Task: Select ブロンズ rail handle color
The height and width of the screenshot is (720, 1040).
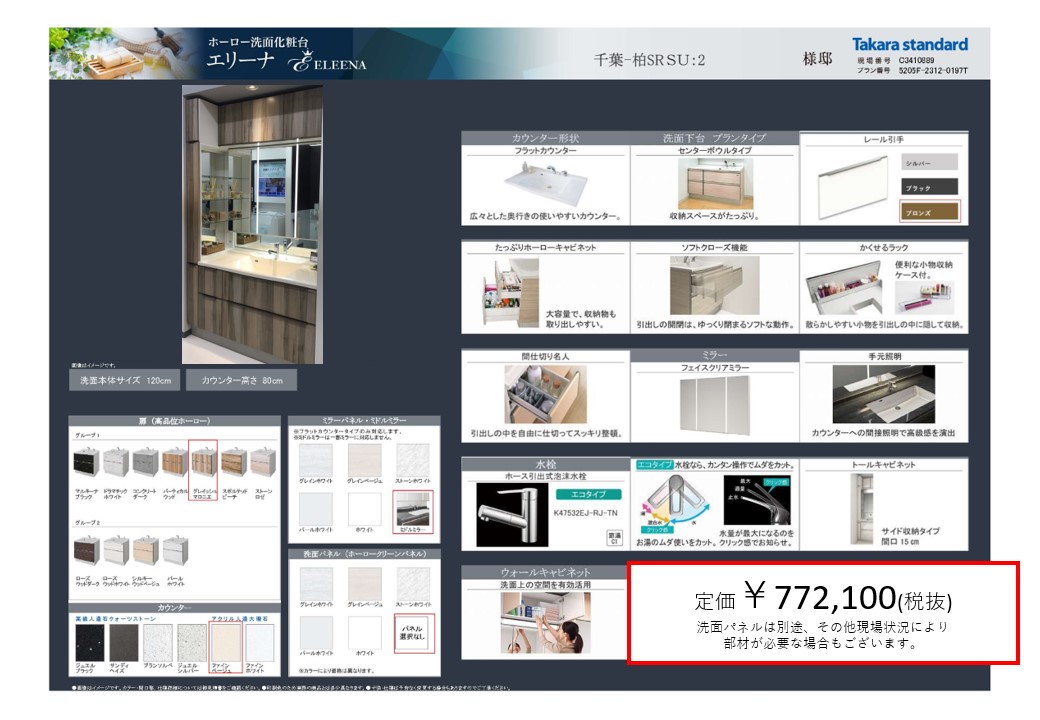Action: coord(930,212)
